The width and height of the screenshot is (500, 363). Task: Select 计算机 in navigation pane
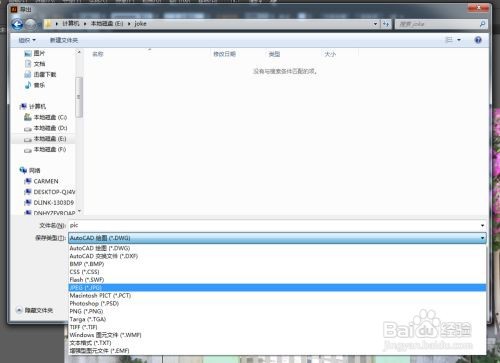click(33, 107)
